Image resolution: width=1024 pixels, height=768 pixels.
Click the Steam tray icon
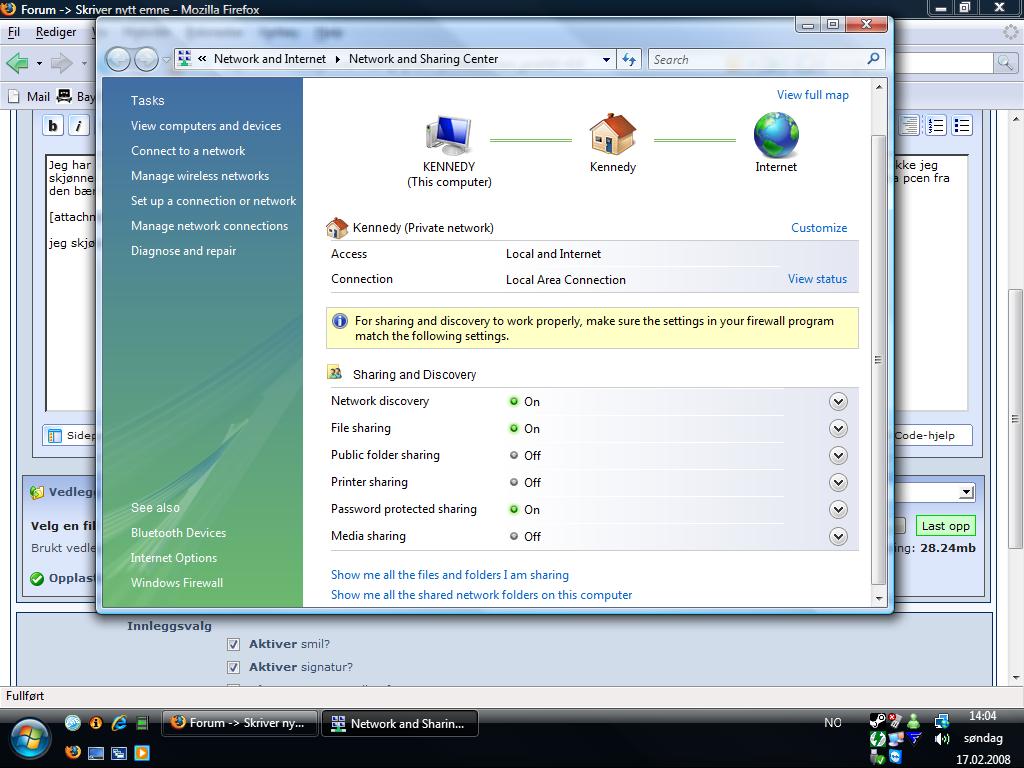[x=878, y=721]
